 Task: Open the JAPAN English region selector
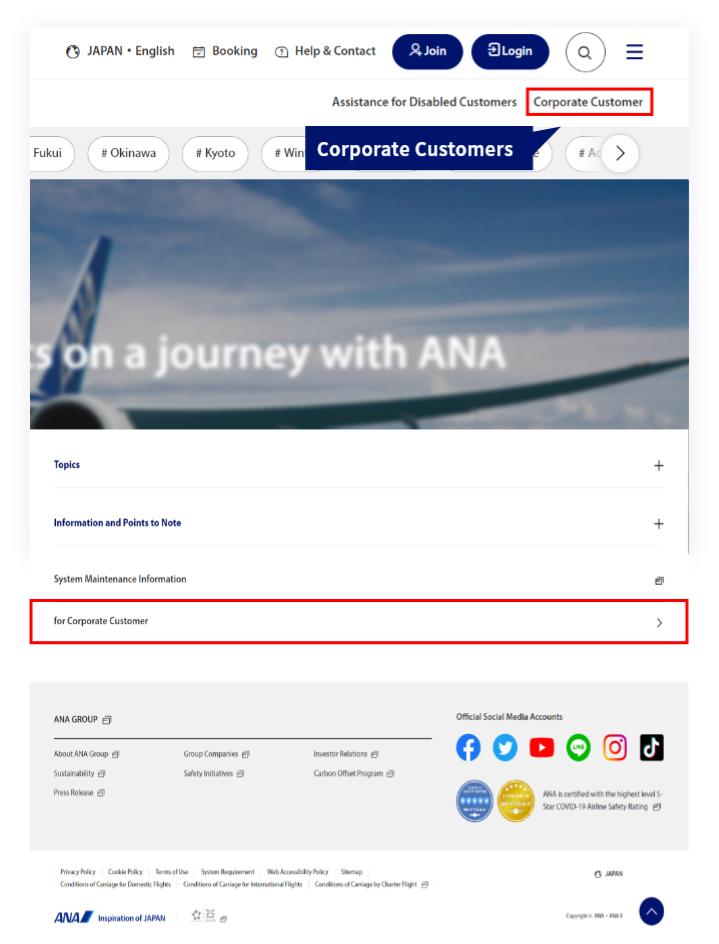[120, 51]
